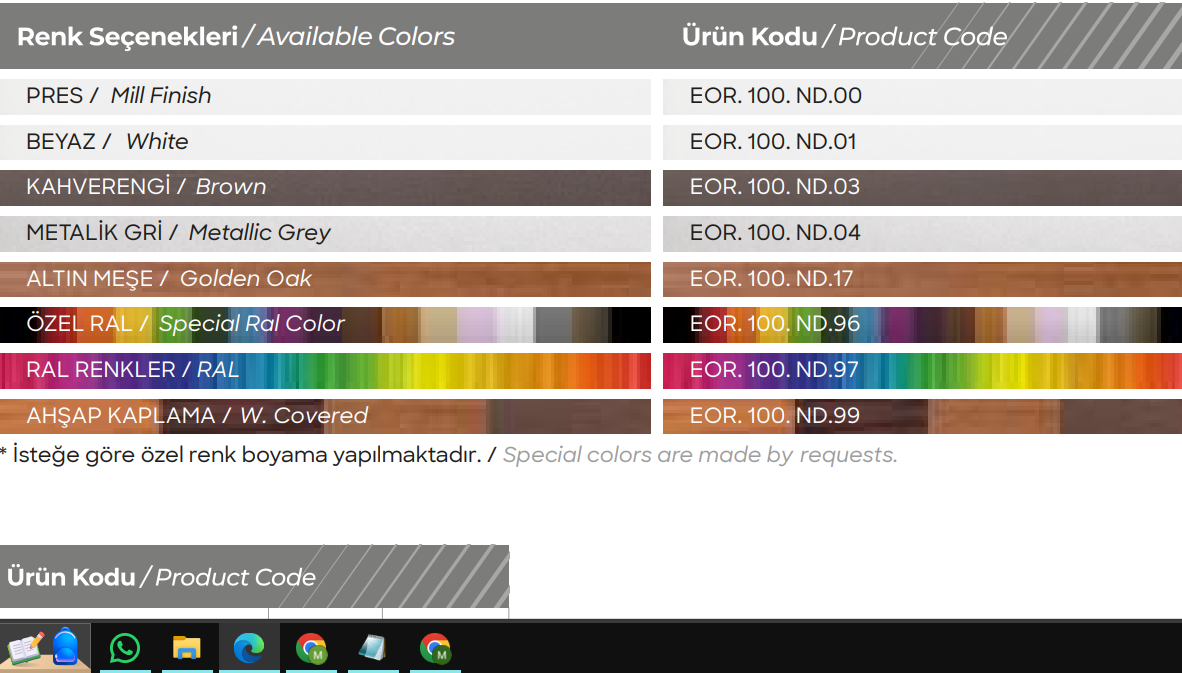1182x673 pixels.
Task: Open WhatsApp from the taskbar
Action: pos(125,648)
